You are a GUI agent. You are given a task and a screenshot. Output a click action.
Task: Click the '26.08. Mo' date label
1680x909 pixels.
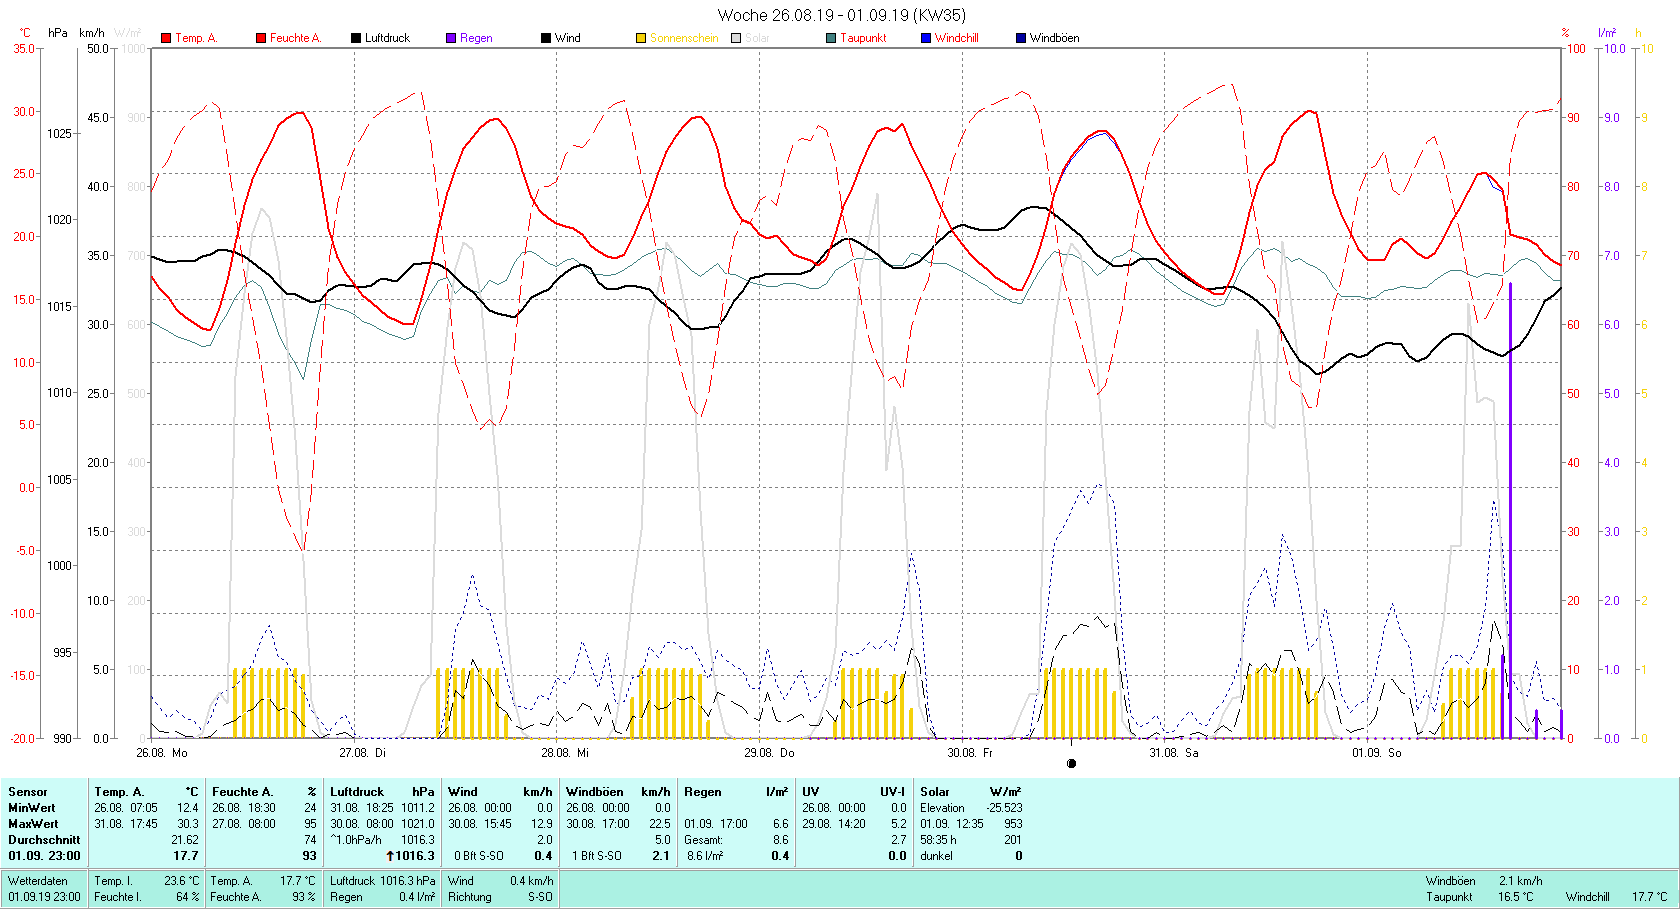click(x=162, y=753)
